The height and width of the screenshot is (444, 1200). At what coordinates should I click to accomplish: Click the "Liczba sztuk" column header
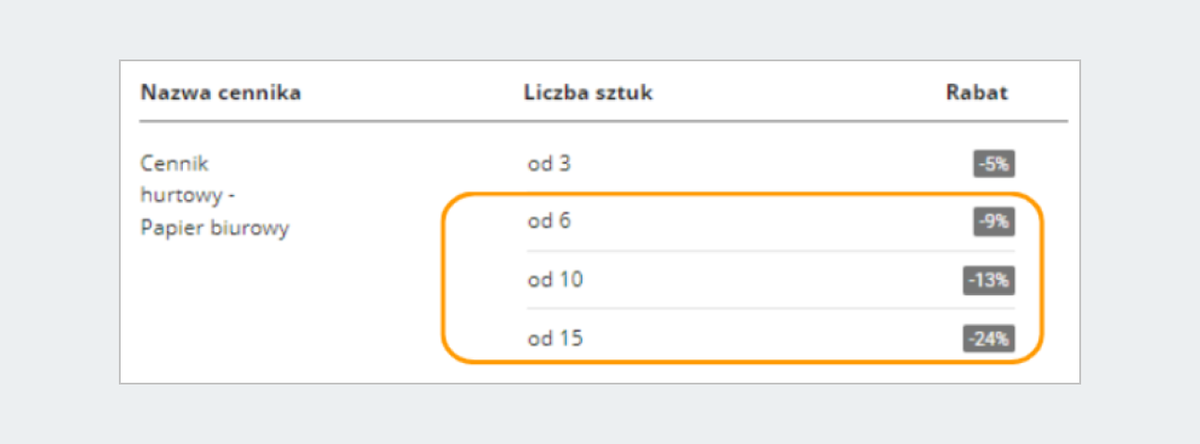click(x=588, y=93)
